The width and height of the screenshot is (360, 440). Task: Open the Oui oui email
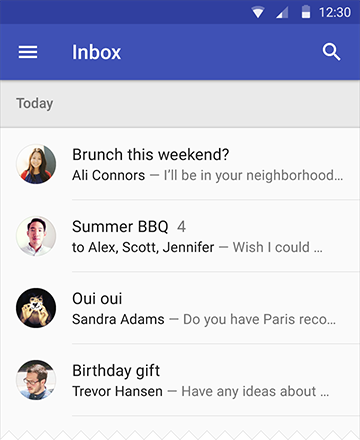[180, 308]
